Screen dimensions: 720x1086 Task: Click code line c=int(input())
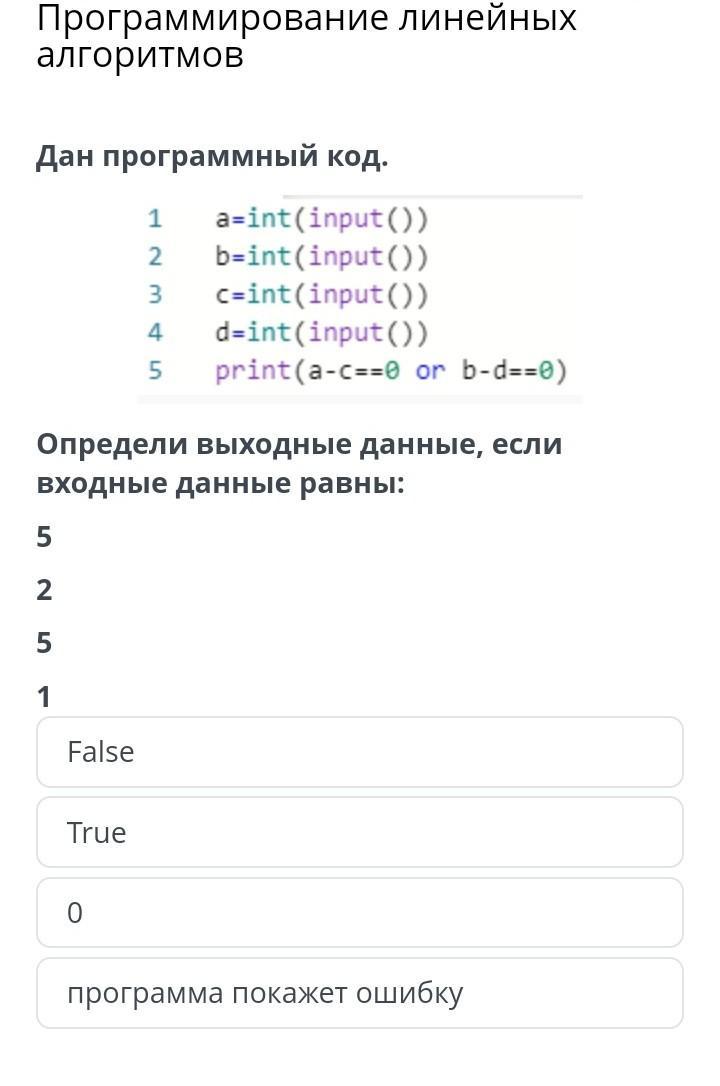coord(321,294)
